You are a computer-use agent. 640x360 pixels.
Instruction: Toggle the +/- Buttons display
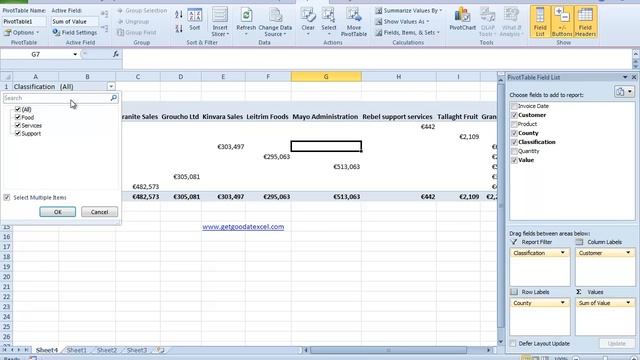pos(562,22)
